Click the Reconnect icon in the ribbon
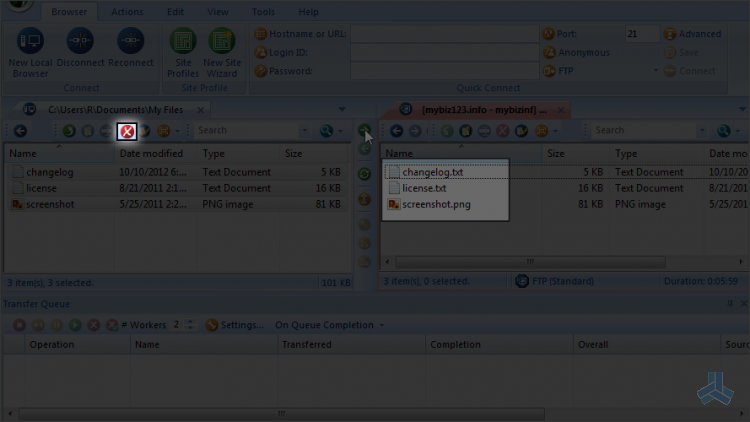The width and height of the screenshot is (750, 422). point(131,47)
